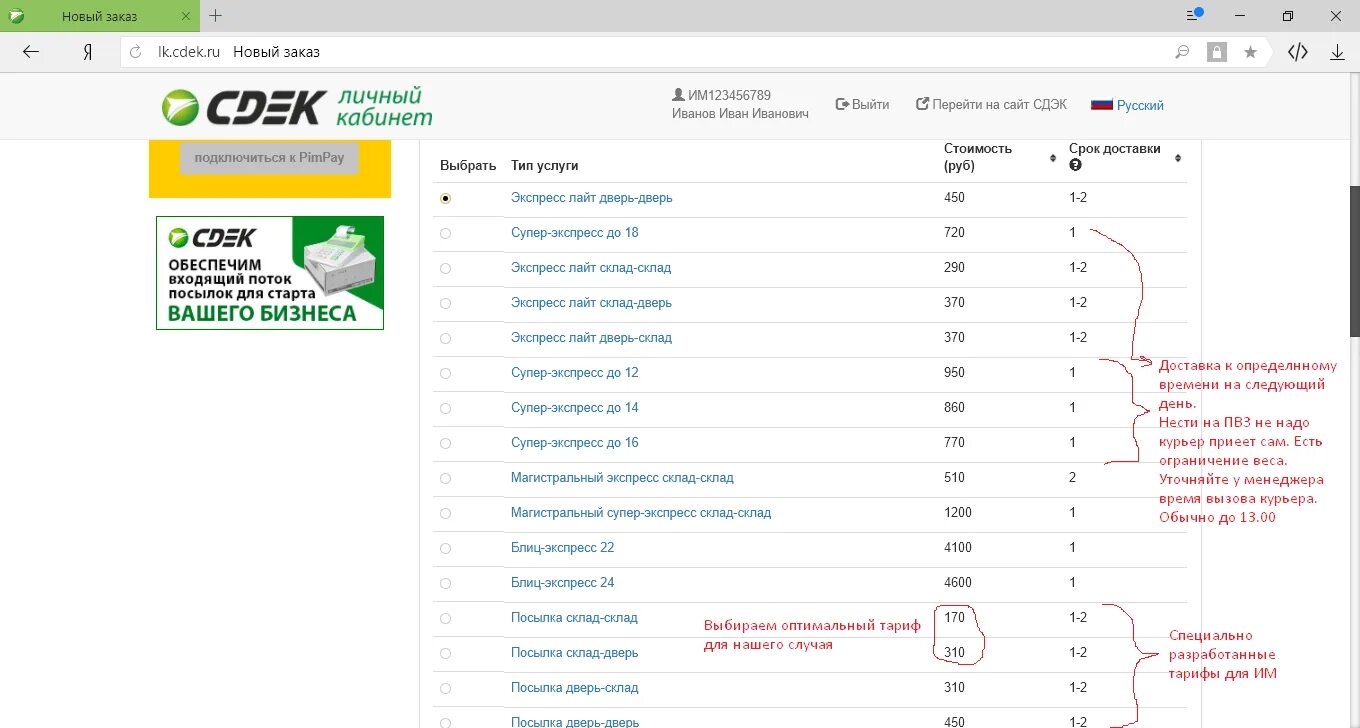Select Экспресс лайт склад-дверь radio button
The height and width of the screenshot is (728, 1360).
[445, 303]
